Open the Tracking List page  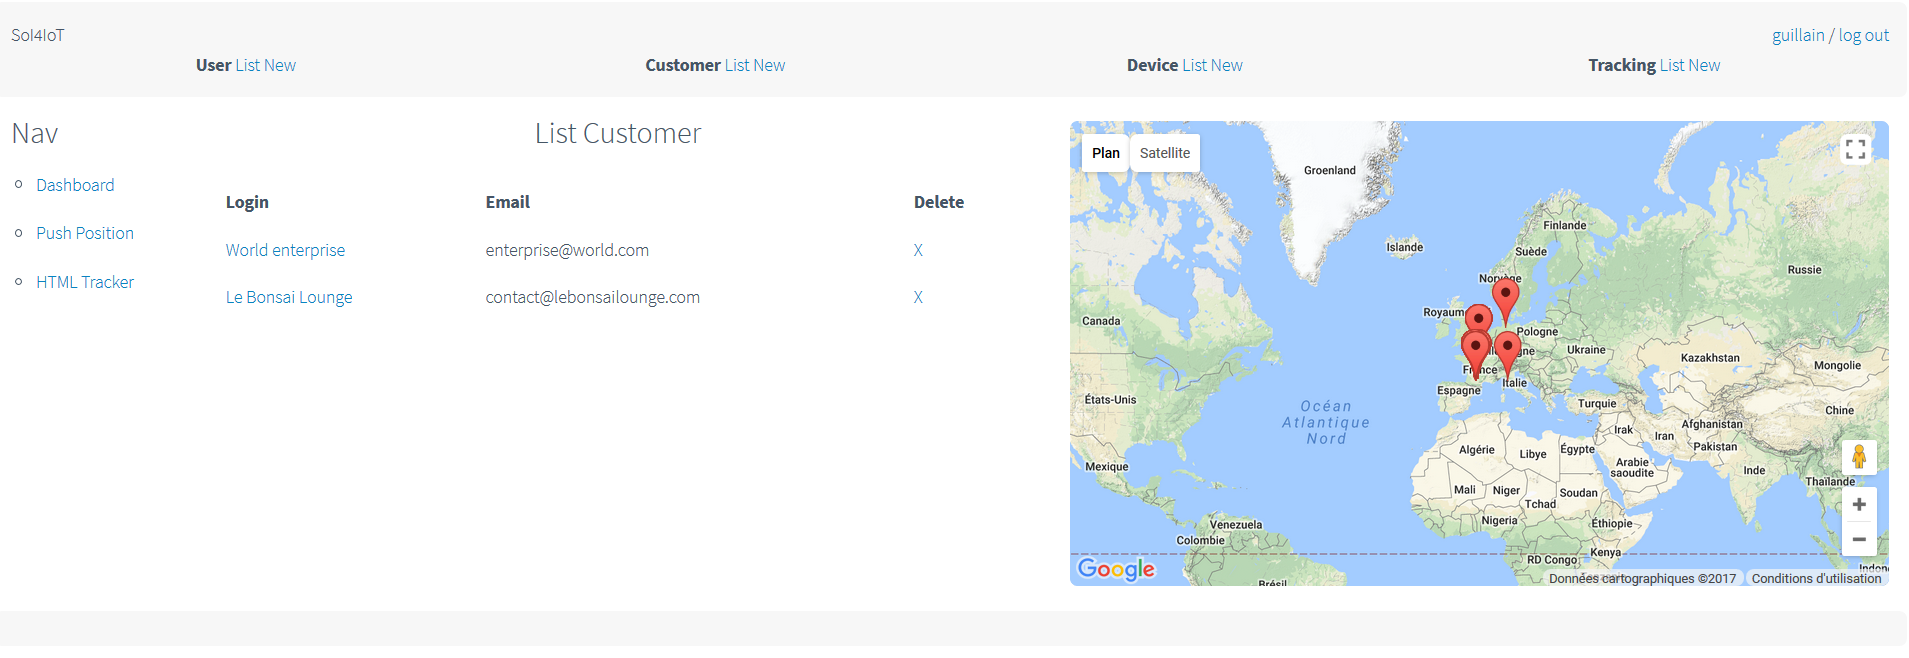click(x=1672, y=65)
